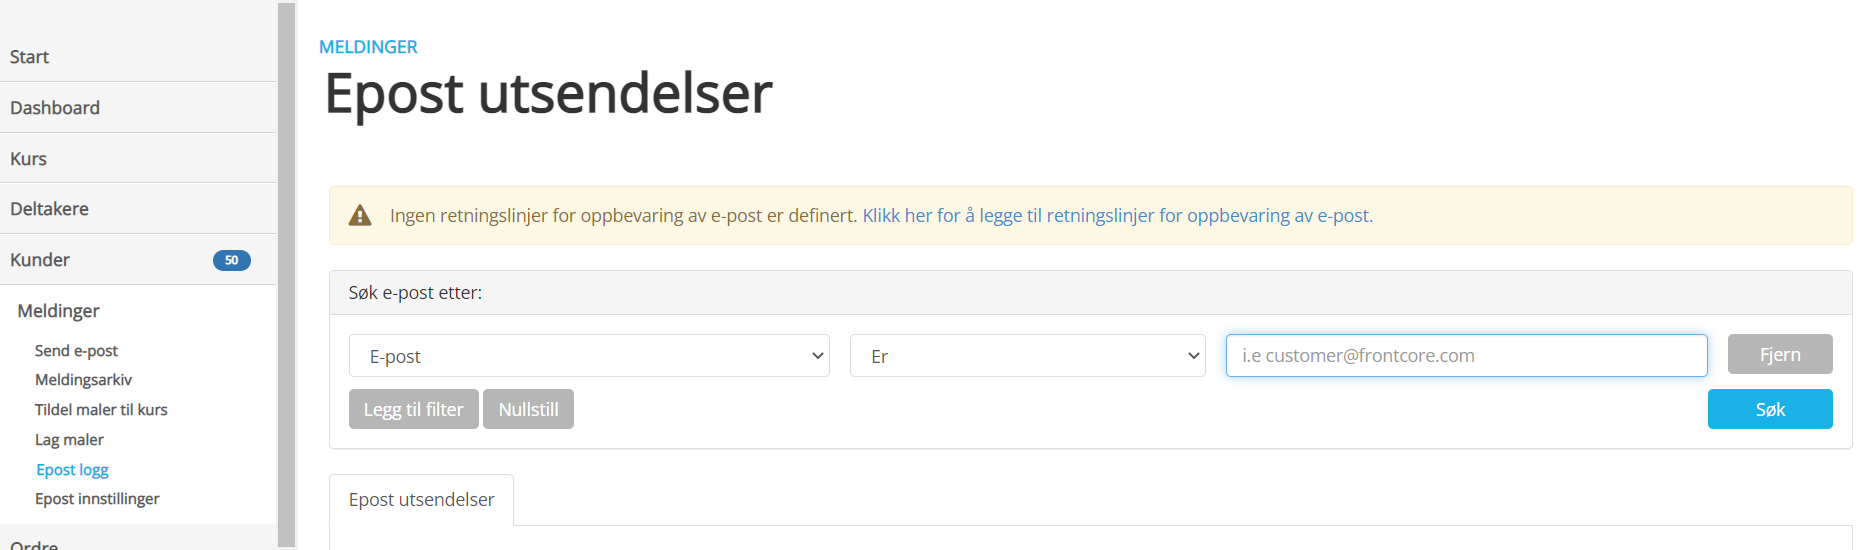The width and height of the screenshot is (1866, 550).
Task: Go to Dashboard in the sidebar
Action: 55,108
